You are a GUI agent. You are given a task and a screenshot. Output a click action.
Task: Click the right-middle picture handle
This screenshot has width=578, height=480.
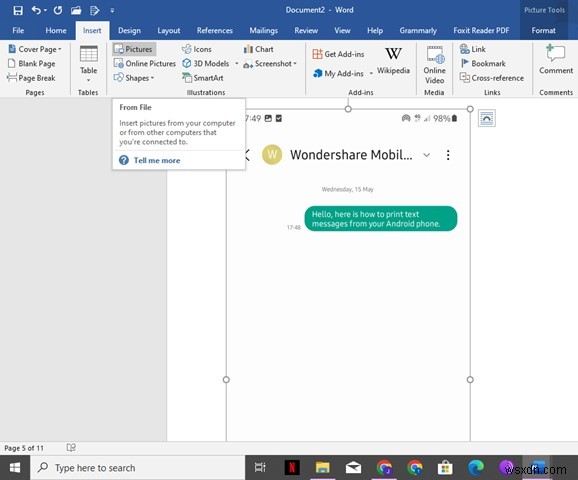pos(470,380)
